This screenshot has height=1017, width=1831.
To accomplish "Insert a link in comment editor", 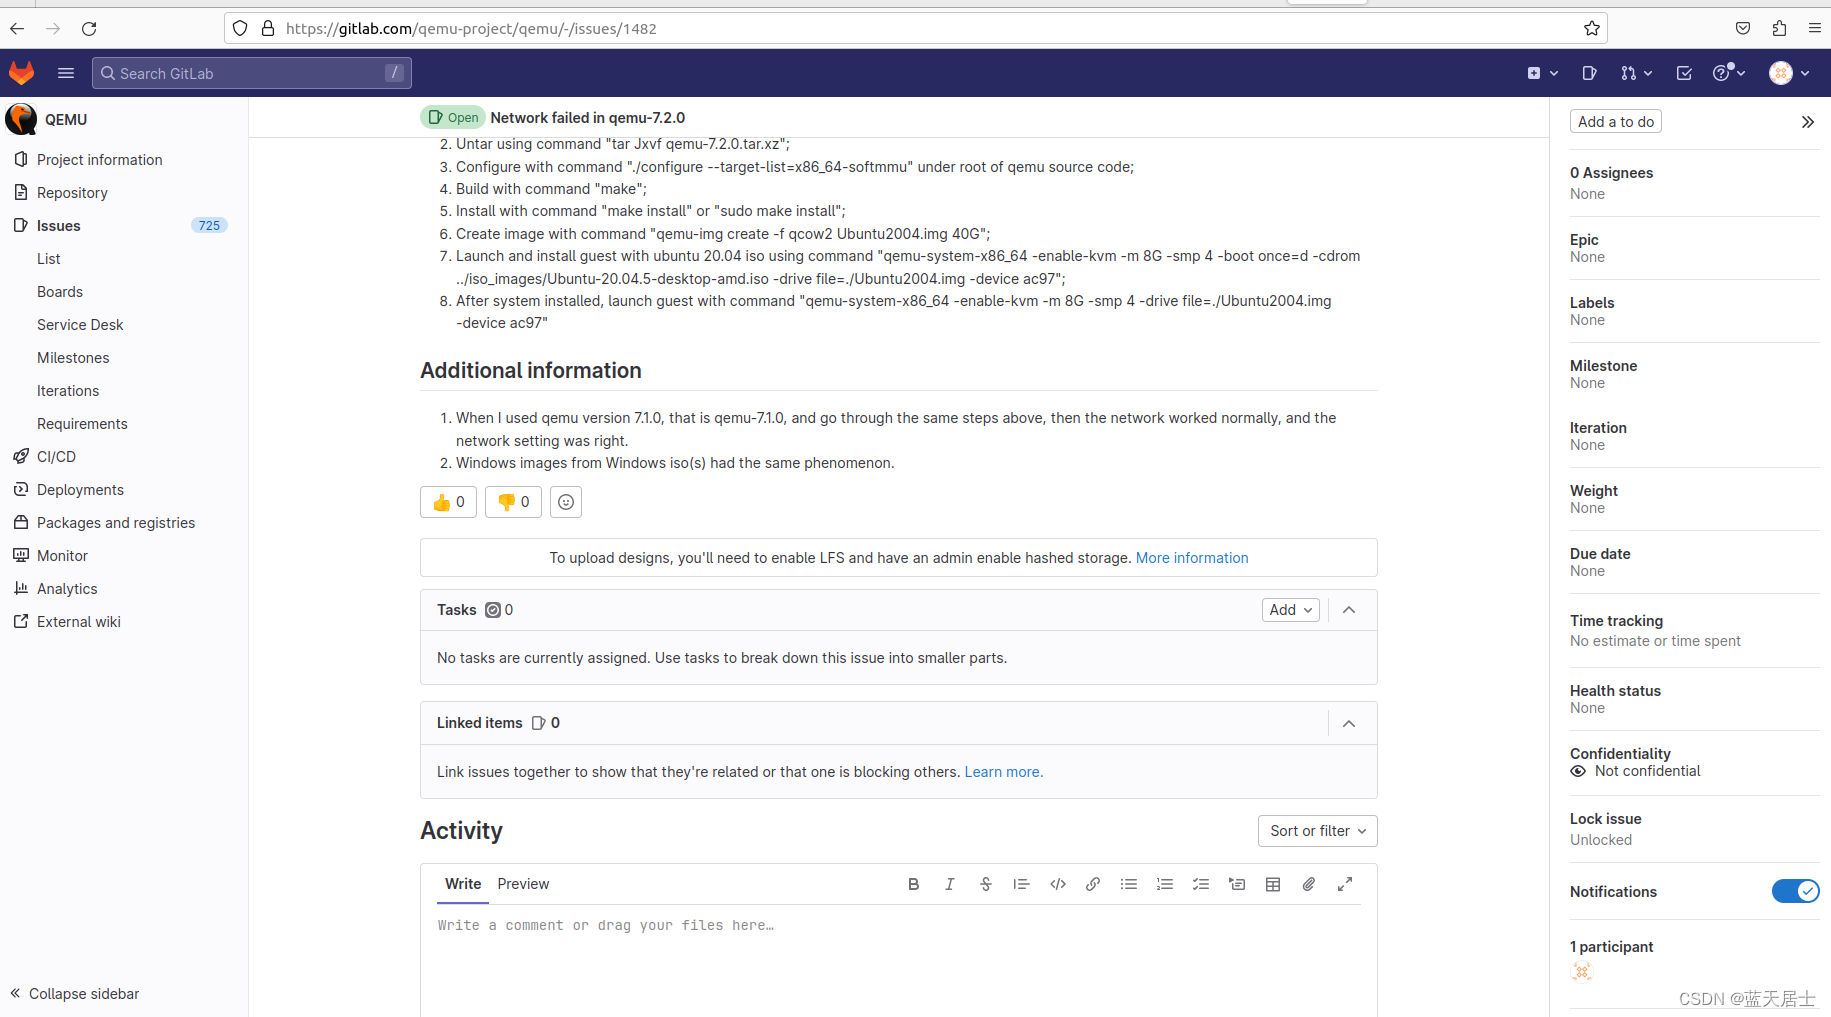I will pos(1093,884).
